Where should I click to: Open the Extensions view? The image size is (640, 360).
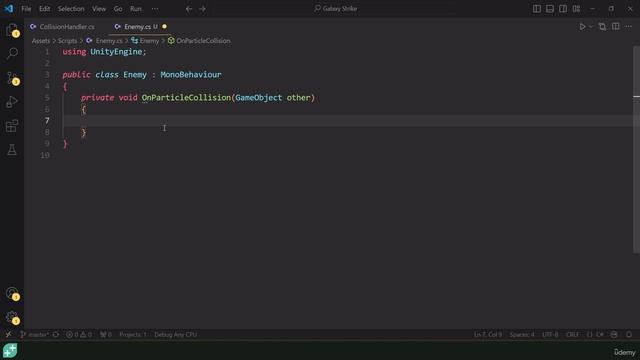[12, 126]
